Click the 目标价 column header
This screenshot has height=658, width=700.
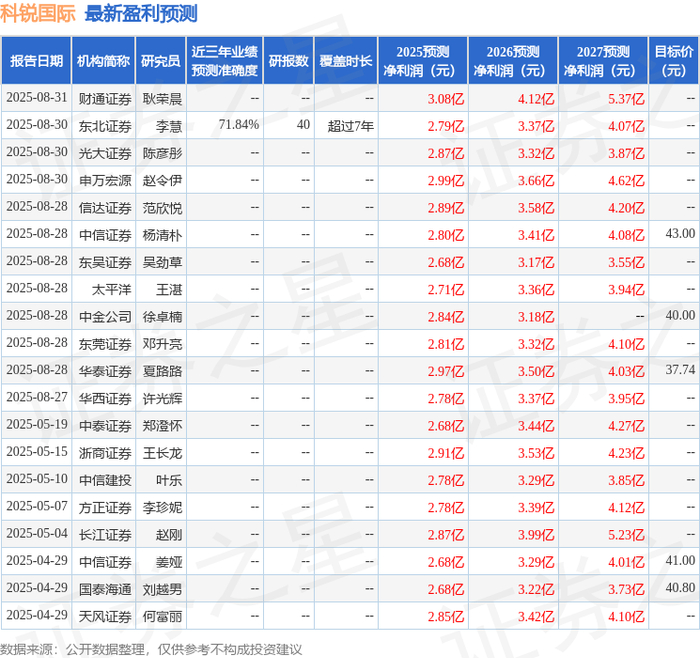(x=673, y=61)
